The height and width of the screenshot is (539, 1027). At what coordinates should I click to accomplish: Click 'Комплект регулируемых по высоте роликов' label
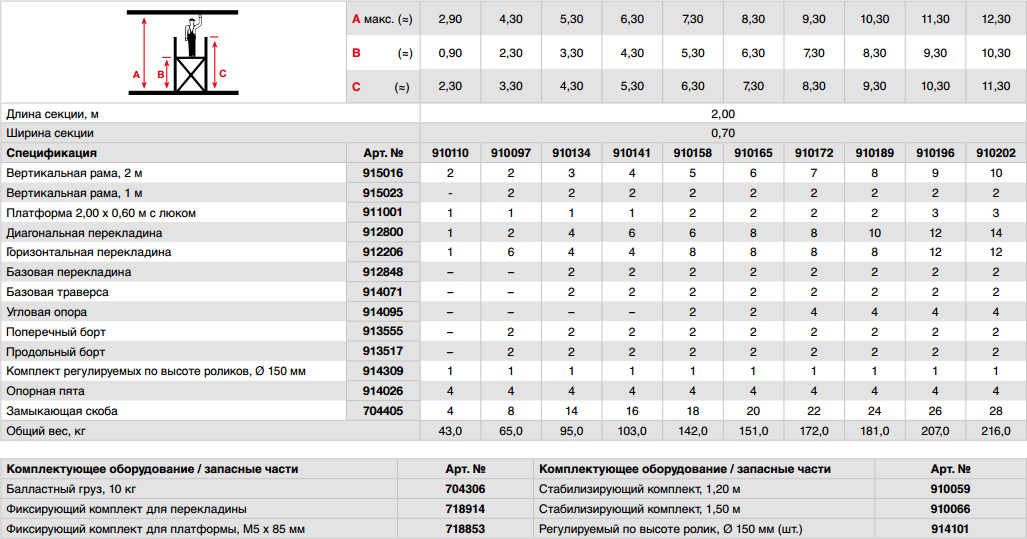[x=156, y=371]
